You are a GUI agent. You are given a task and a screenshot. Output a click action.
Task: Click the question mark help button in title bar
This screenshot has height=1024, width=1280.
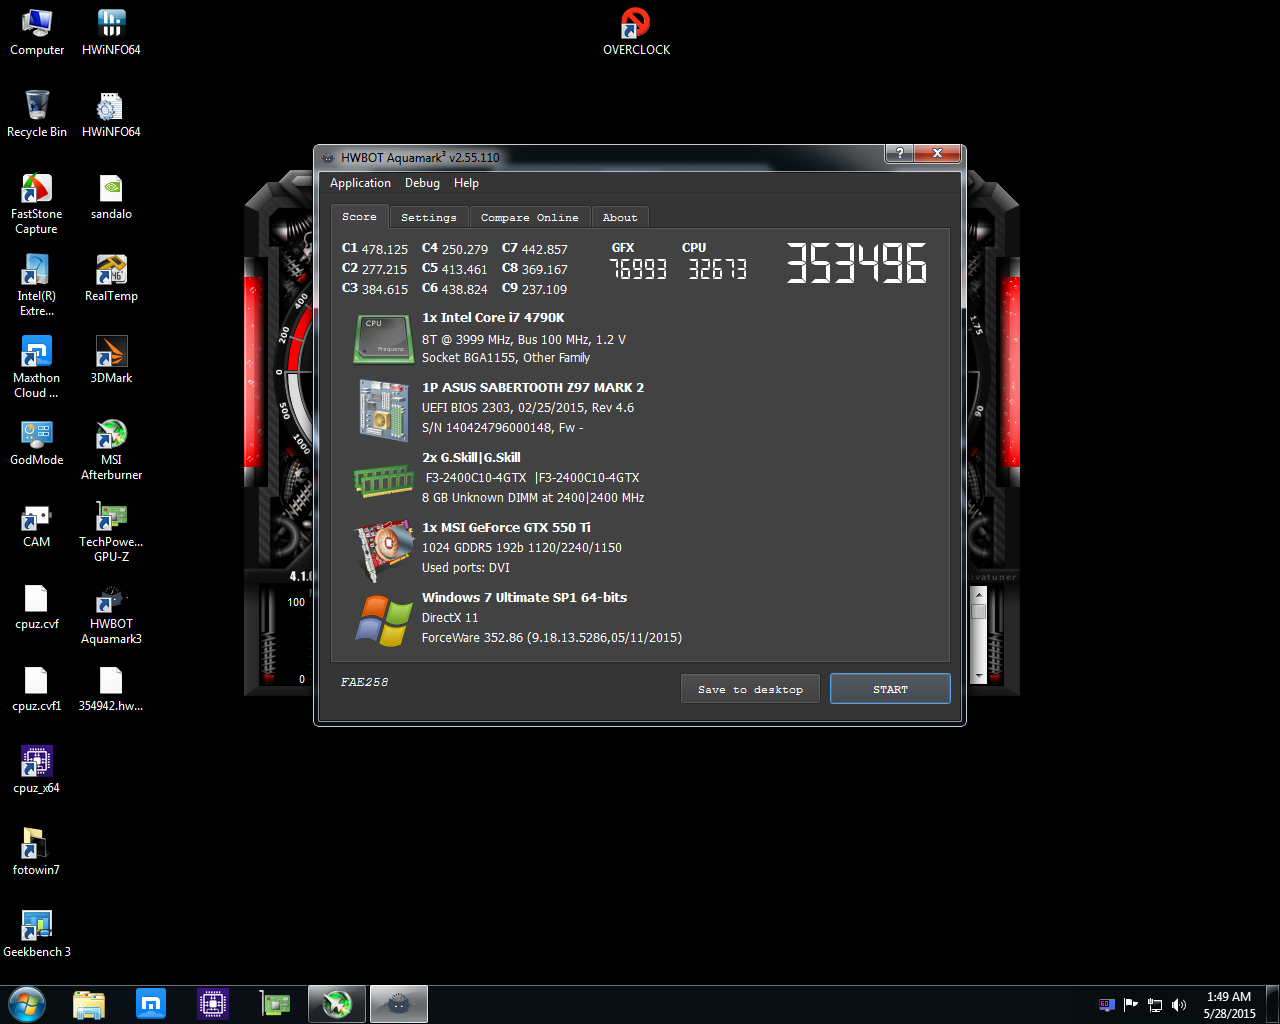[x=899, y=153]
